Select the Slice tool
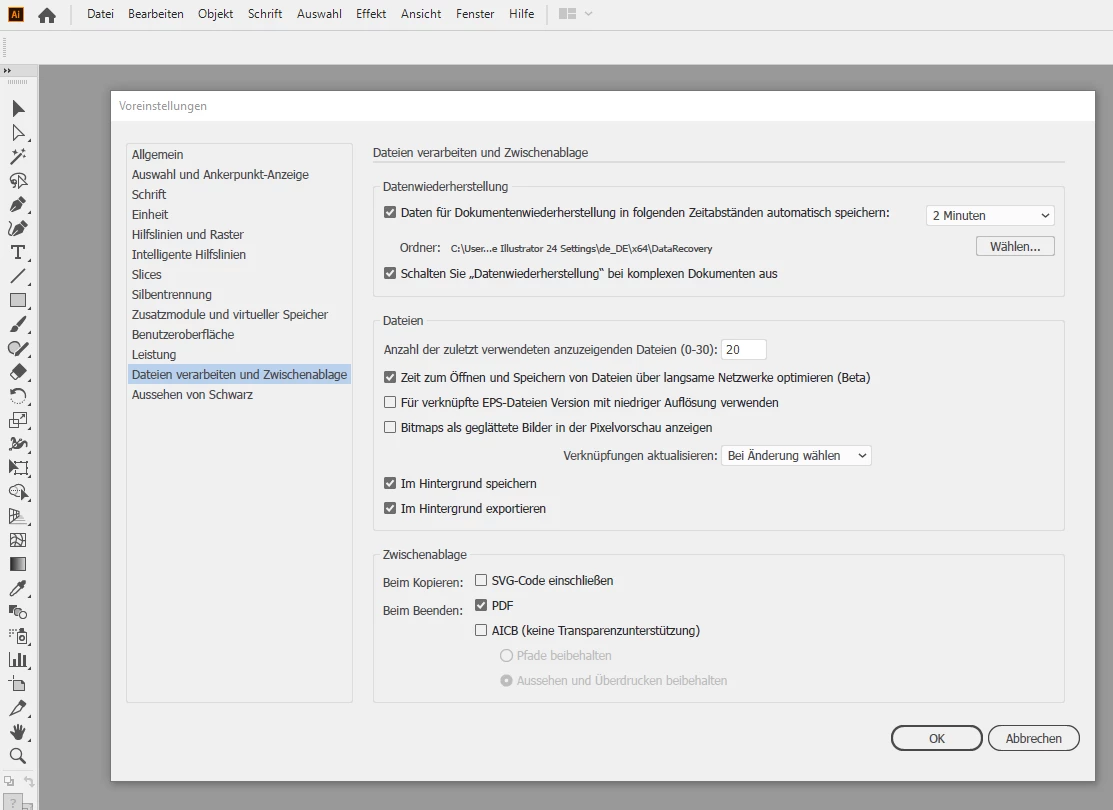This screenshot has width=1113, height=810. [18, 708]
